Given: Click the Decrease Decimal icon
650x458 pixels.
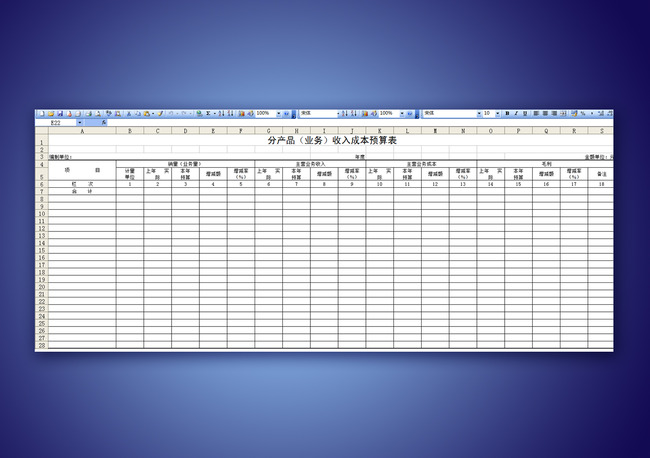Looking at the screenshot, I should coord(609,114).
